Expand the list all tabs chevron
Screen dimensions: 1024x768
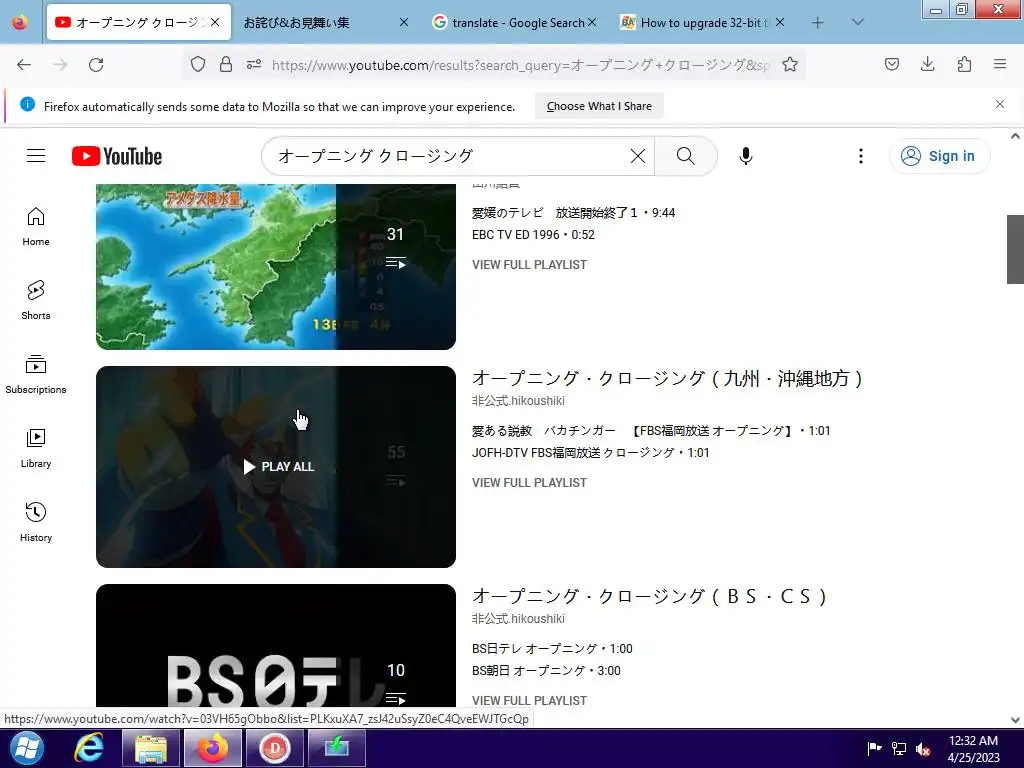(858, 22)
